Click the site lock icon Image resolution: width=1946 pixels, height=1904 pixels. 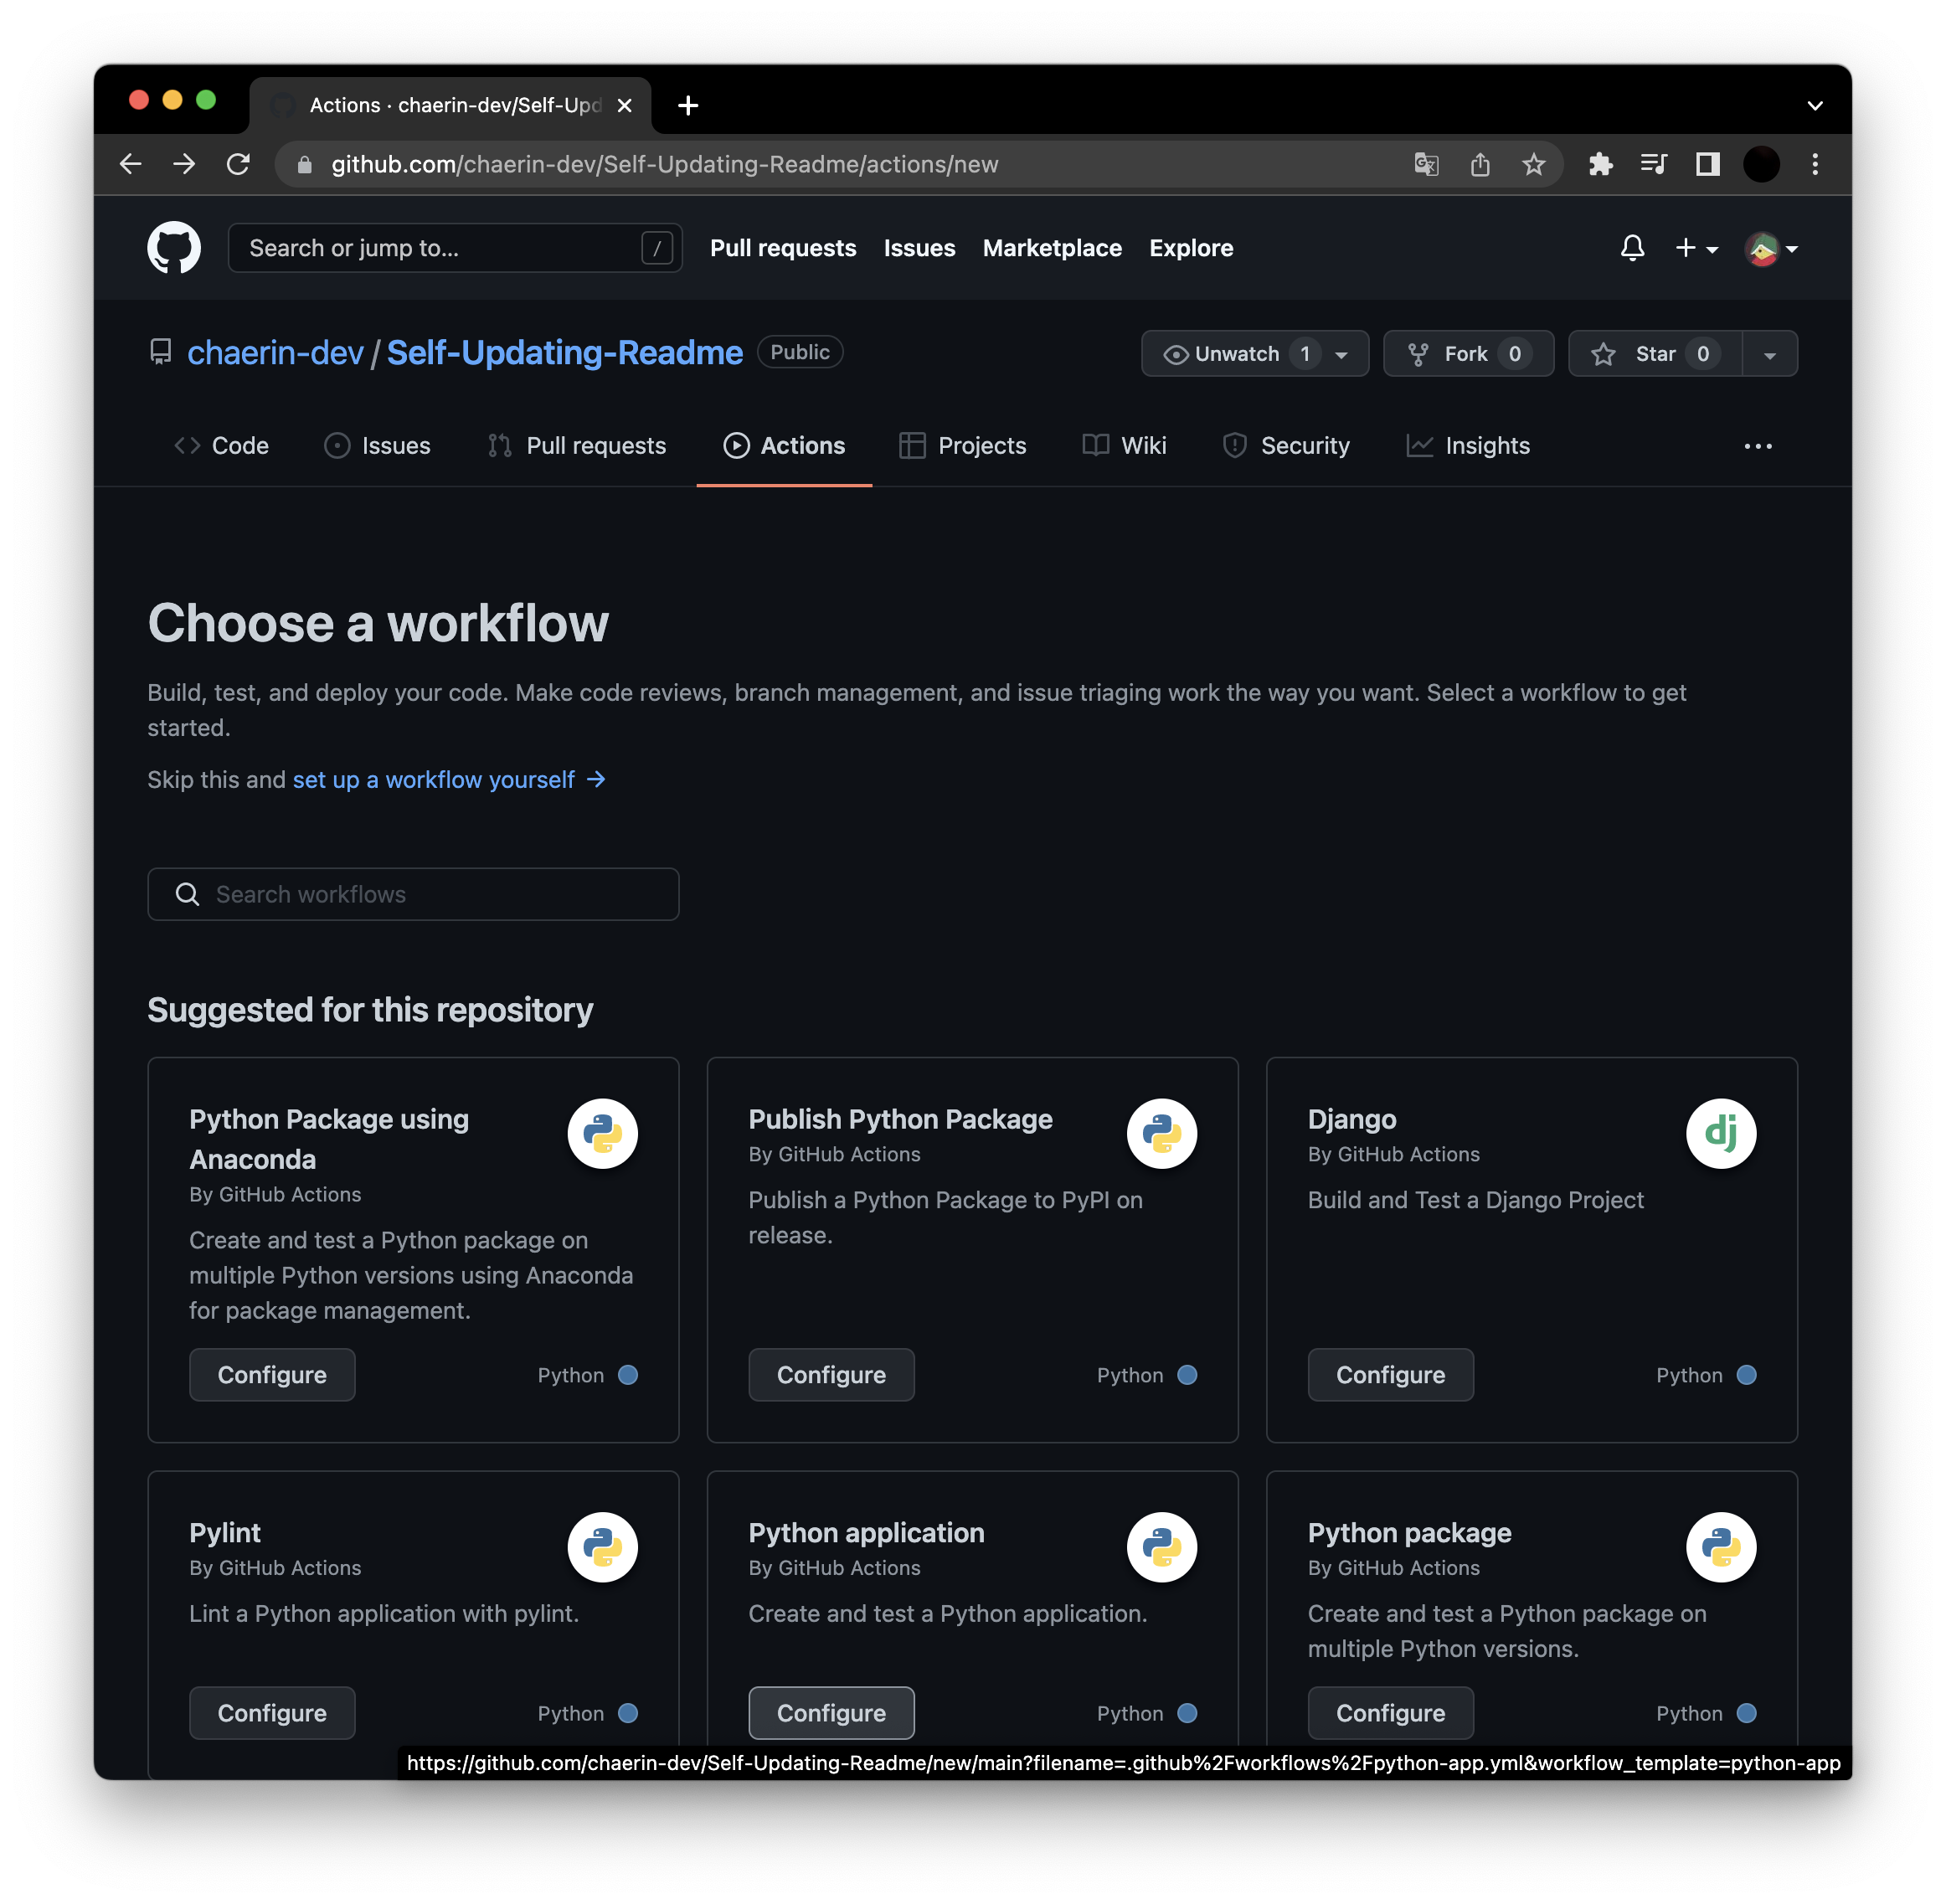coord(305,164)
